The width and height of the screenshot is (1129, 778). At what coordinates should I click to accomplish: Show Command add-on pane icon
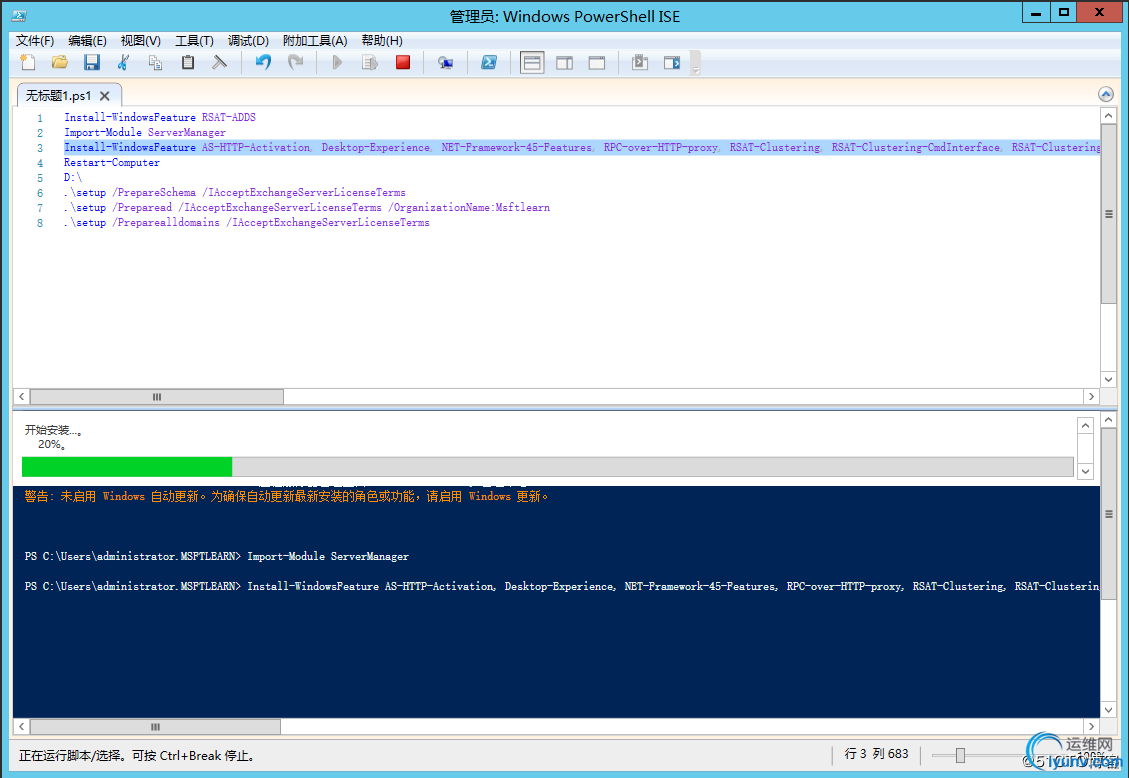[672, 63]
